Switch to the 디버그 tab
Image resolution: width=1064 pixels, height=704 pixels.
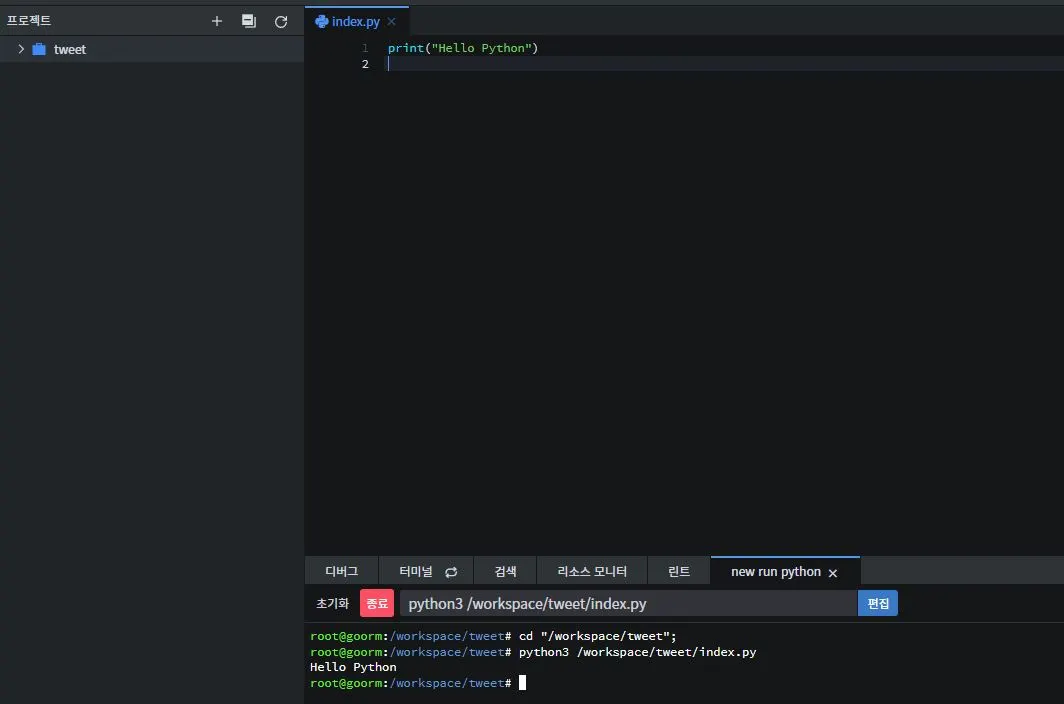[x=341, y=571]
